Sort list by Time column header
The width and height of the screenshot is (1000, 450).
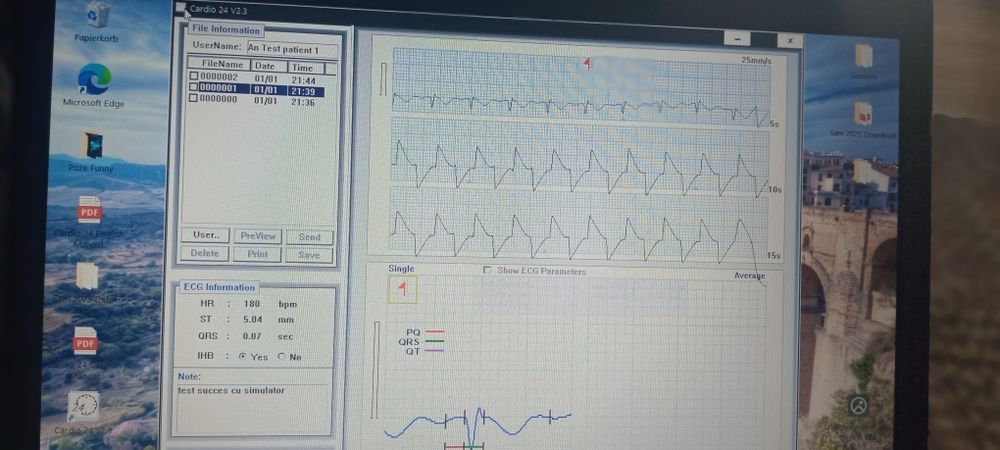coord(305,68)
